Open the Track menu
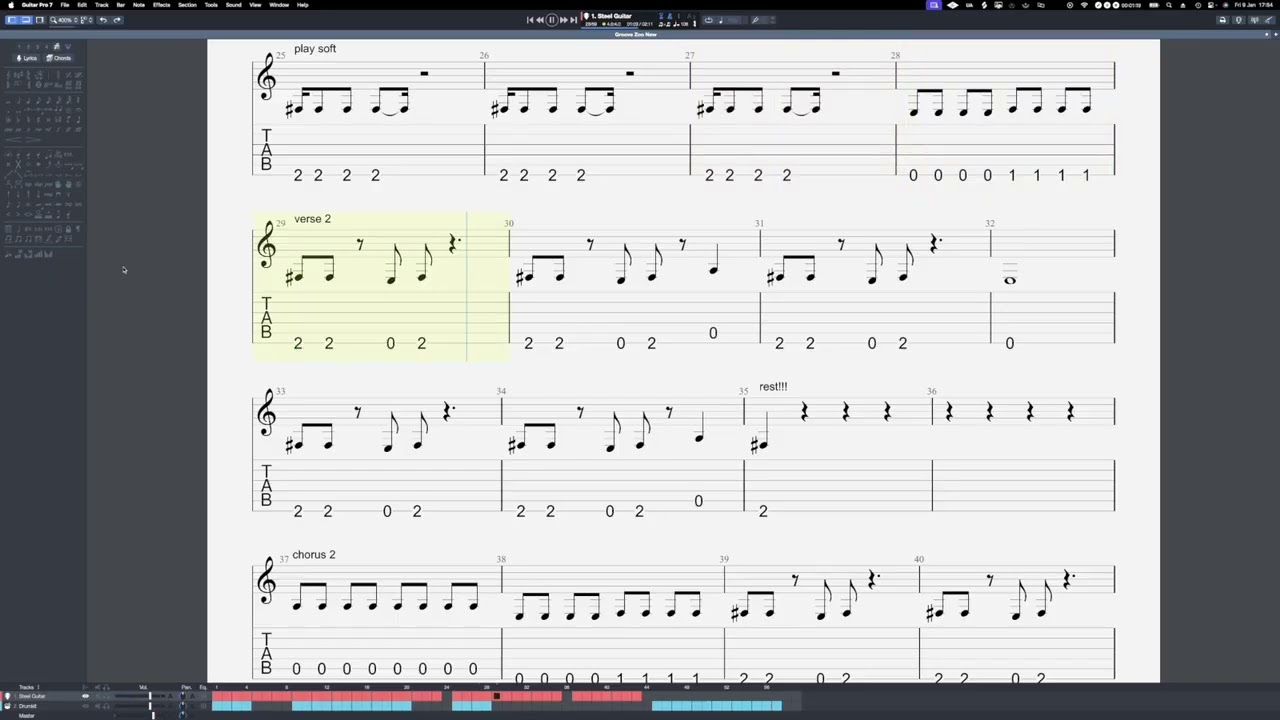The image size is (1280, 720). coord(101,5)
